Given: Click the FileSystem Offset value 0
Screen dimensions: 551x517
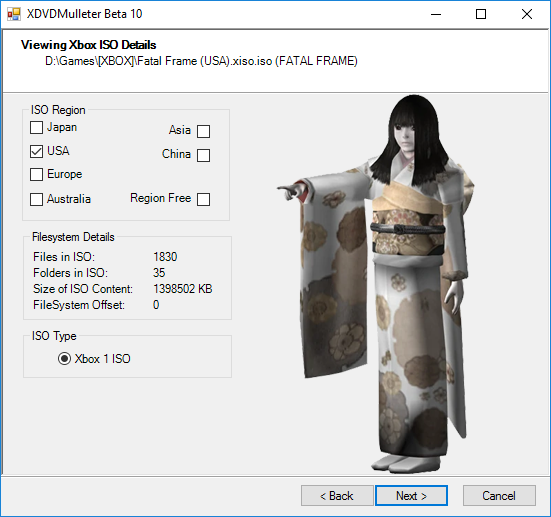Looking at the screenshot, I should (x=156, y=305).
